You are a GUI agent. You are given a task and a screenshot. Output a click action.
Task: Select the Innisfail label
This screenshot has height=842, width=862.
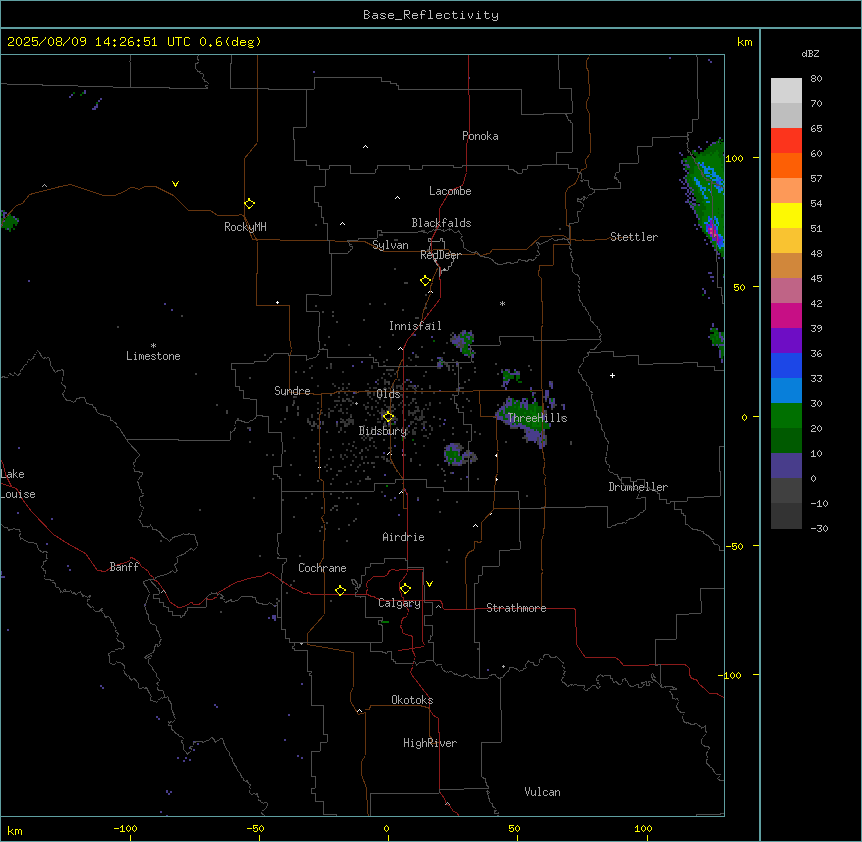(415, 326)
